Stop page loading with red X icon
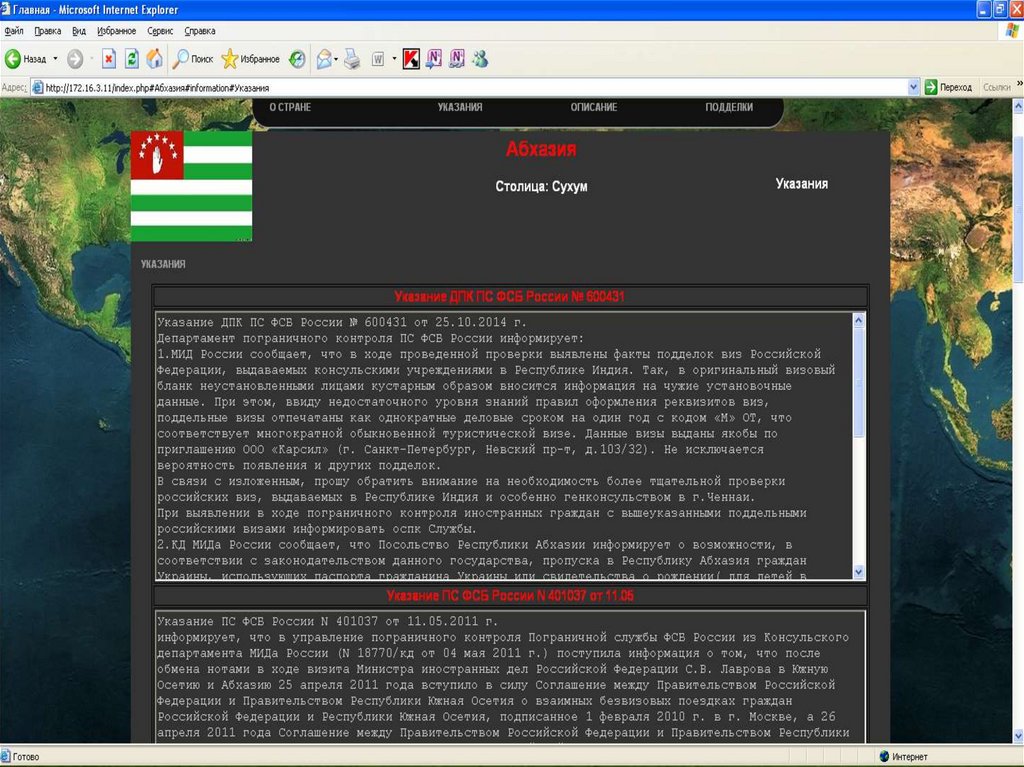 pyautogui.click(x=109, y=59)
